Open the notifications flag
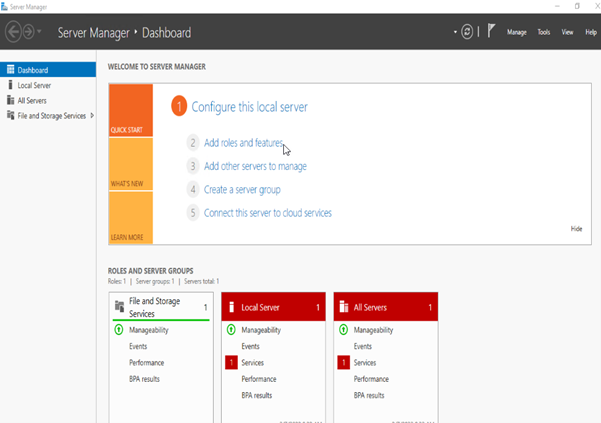 point(491,32)
